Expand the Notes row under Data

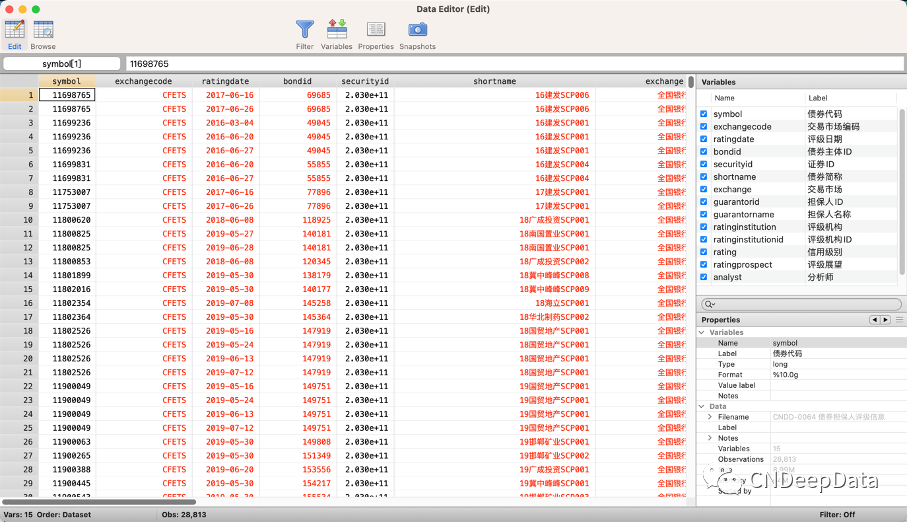tap(710, 438)
